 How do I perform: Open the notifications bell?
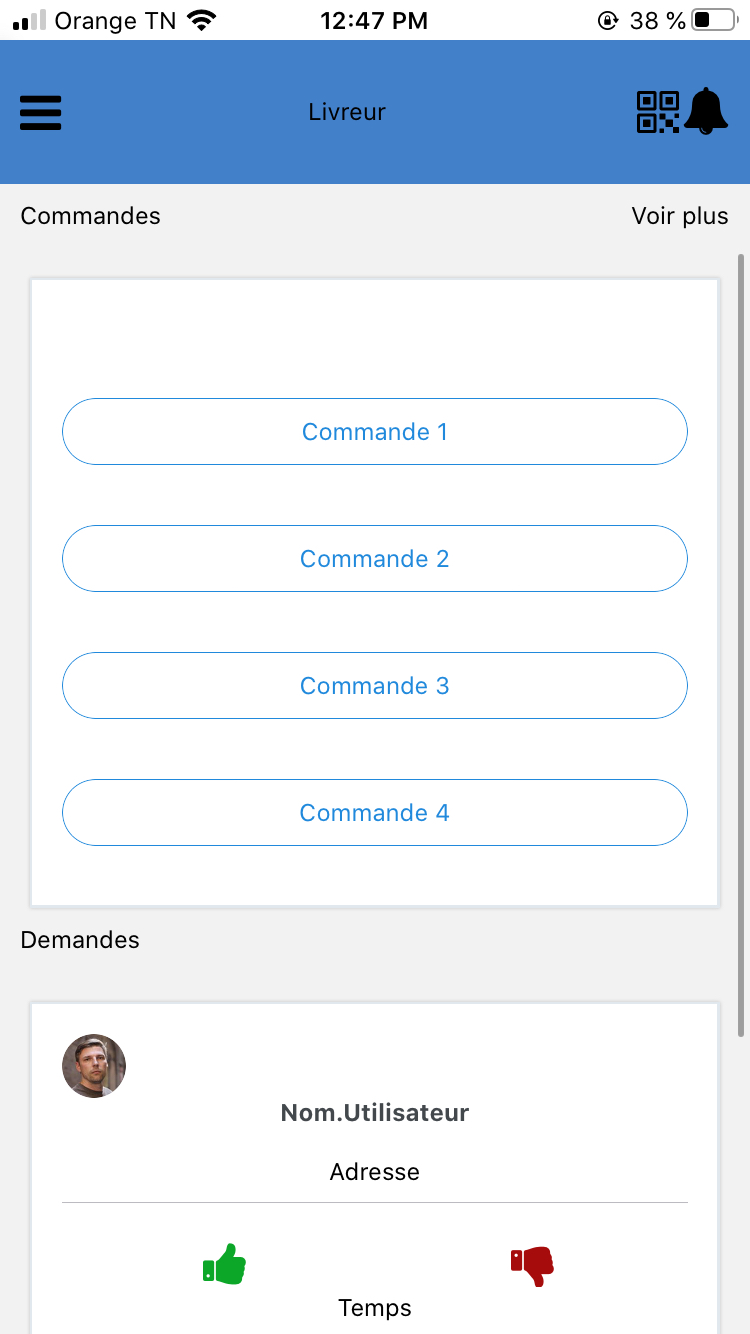pos(708,111)
